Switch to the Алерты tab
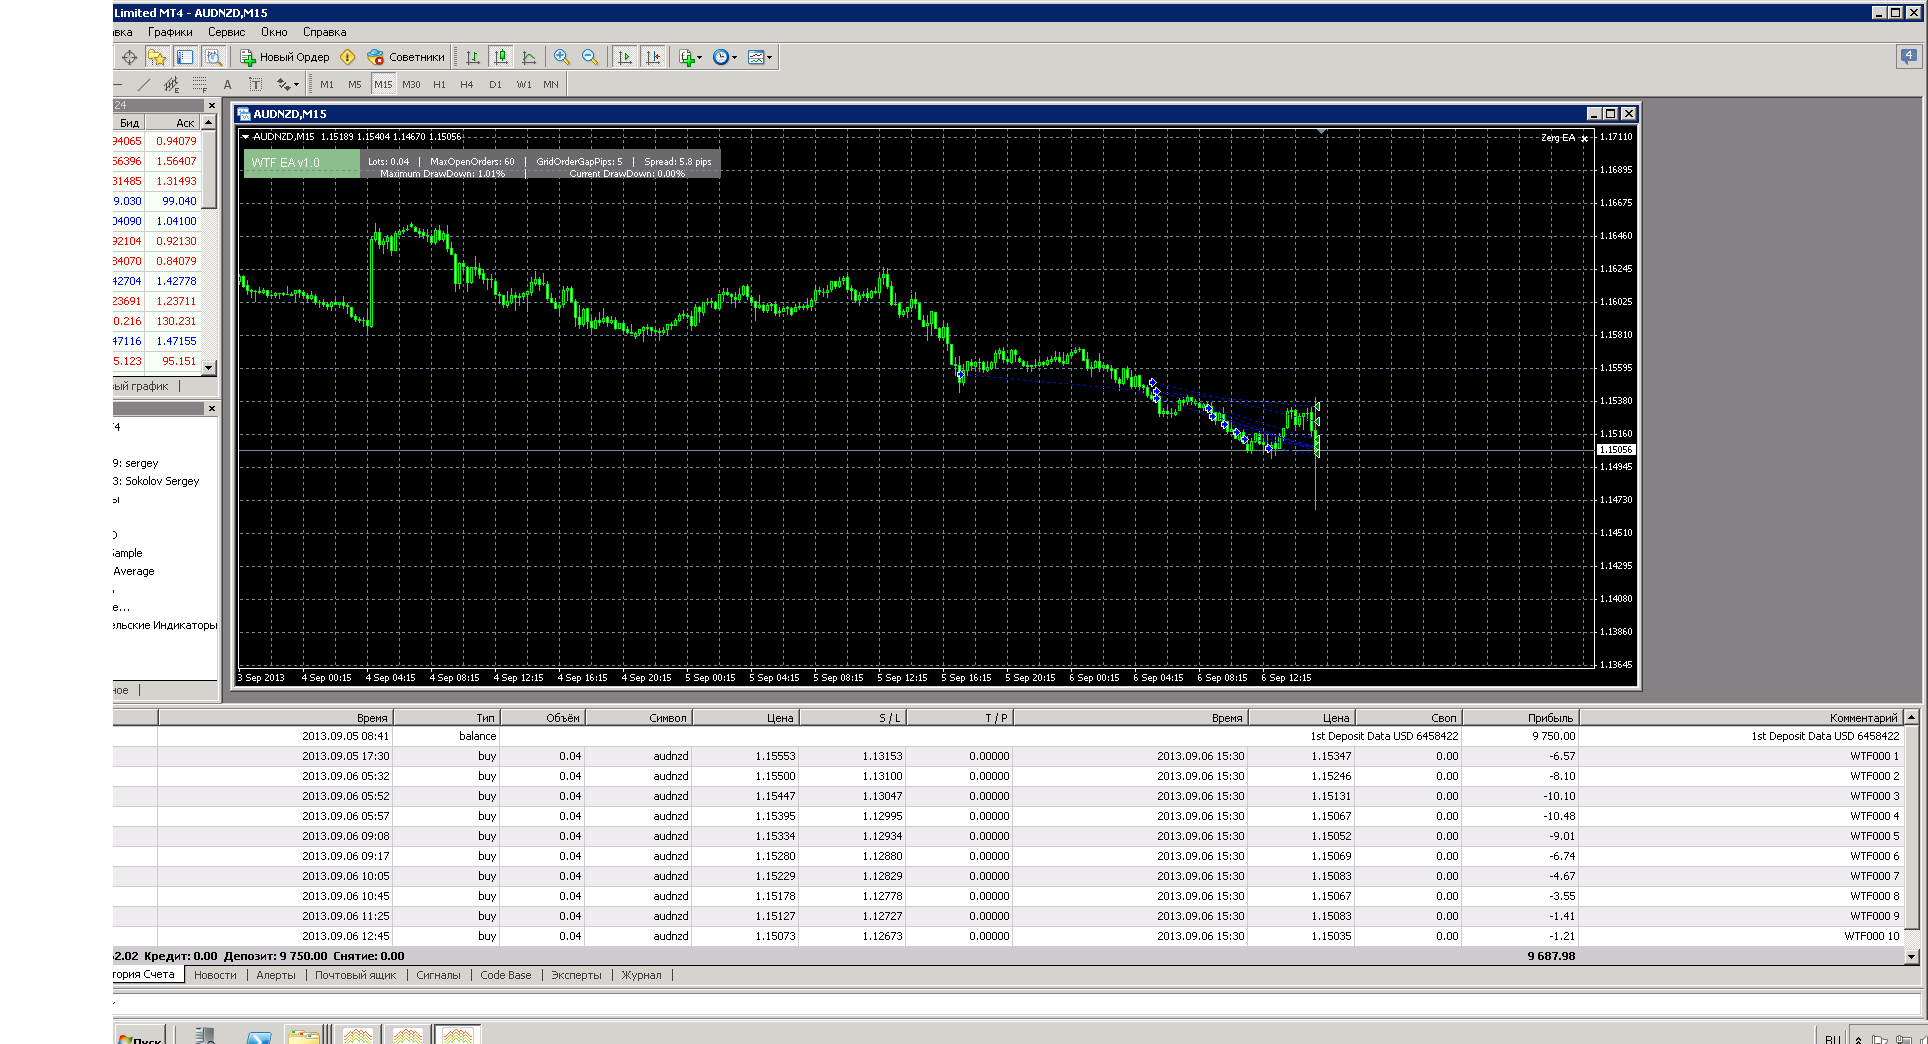Viewport: 1928px width, 1044px height. click(x=276, y=975)
